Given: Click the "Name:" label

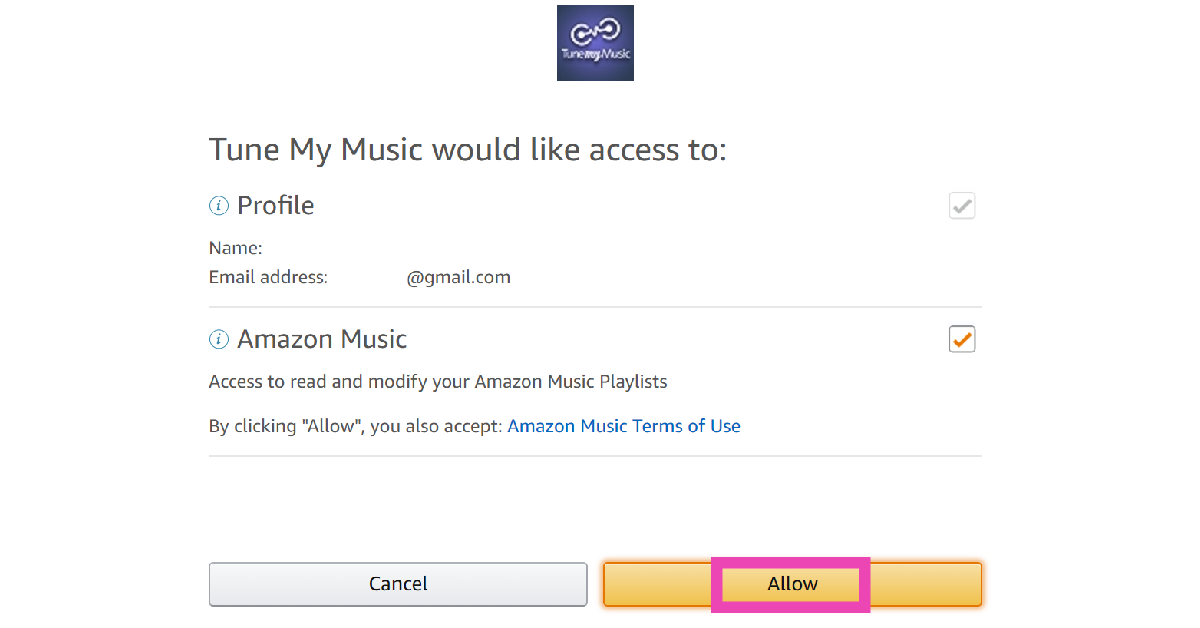Looking at the screenshot, I should 236,248.
